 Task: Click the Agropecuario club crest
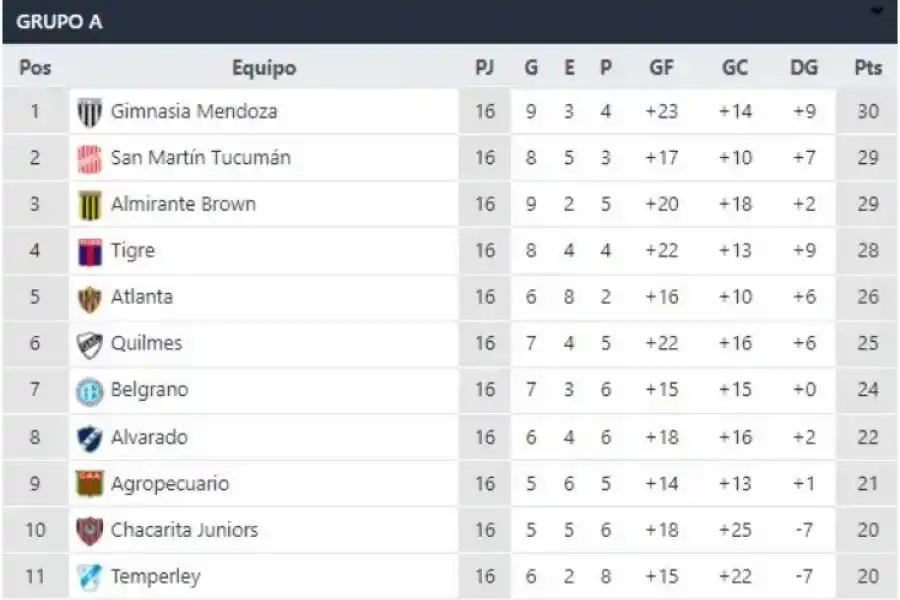pyautogui.click(x=89, y=482)
